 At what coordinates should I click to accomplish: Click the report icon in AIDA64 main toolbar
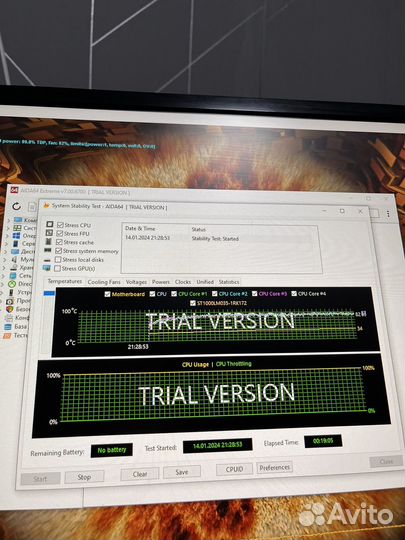(32, 207)
